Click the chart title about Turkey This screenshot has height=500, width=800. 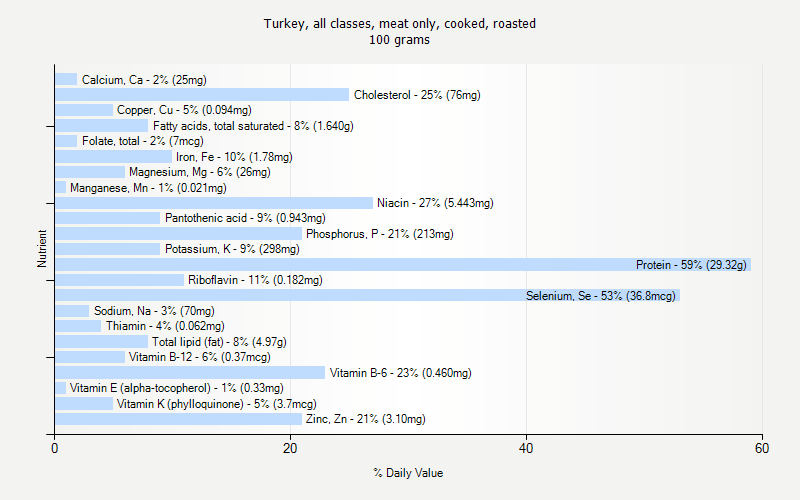tap(400, 23)
